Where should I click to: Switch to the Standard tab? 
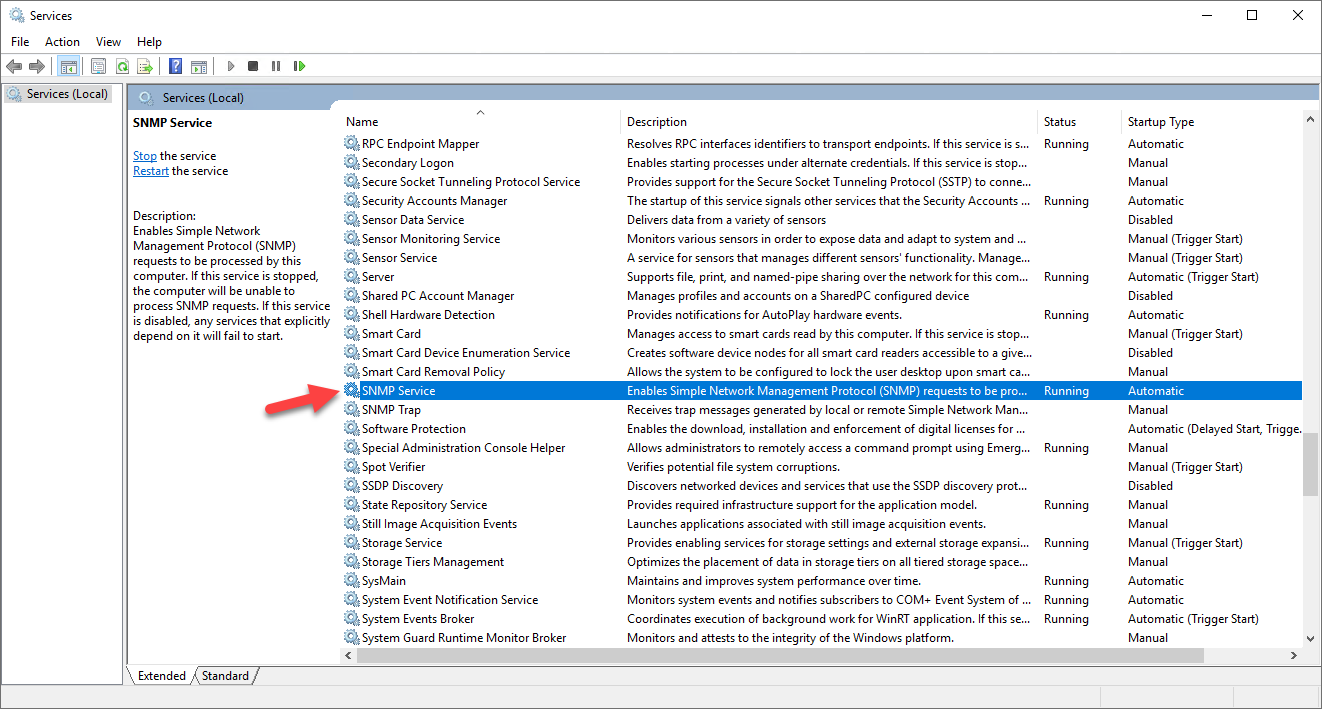point(224,675)
